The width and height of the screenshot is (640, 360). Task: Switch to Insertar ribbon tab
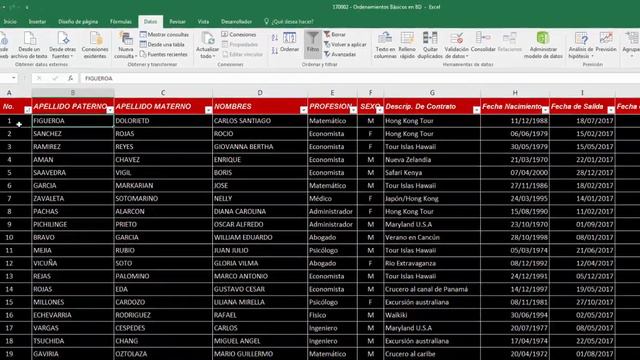37,22
